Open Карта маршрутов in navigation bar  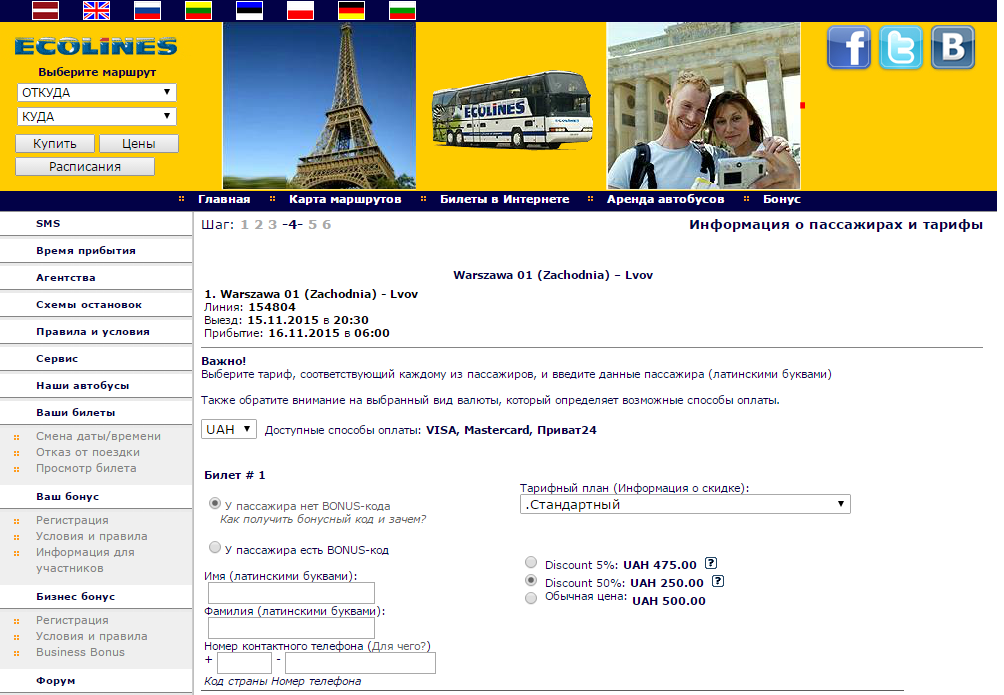pos(345,199)
